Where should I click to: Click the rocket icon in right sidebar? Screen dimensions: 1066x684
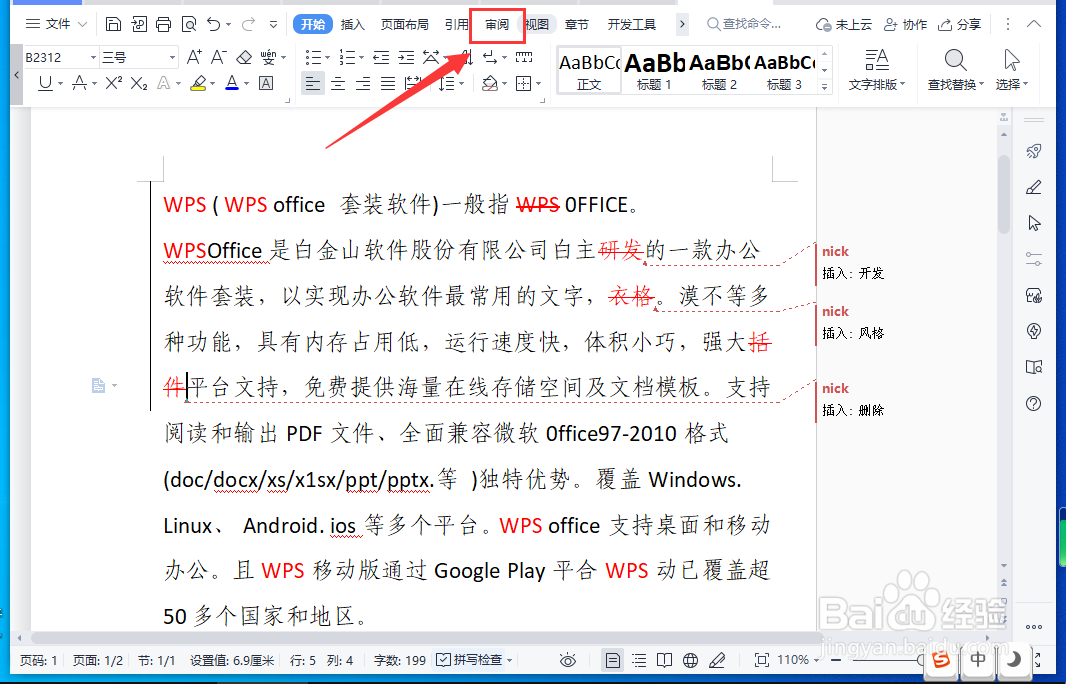(x=1033, y=151)
